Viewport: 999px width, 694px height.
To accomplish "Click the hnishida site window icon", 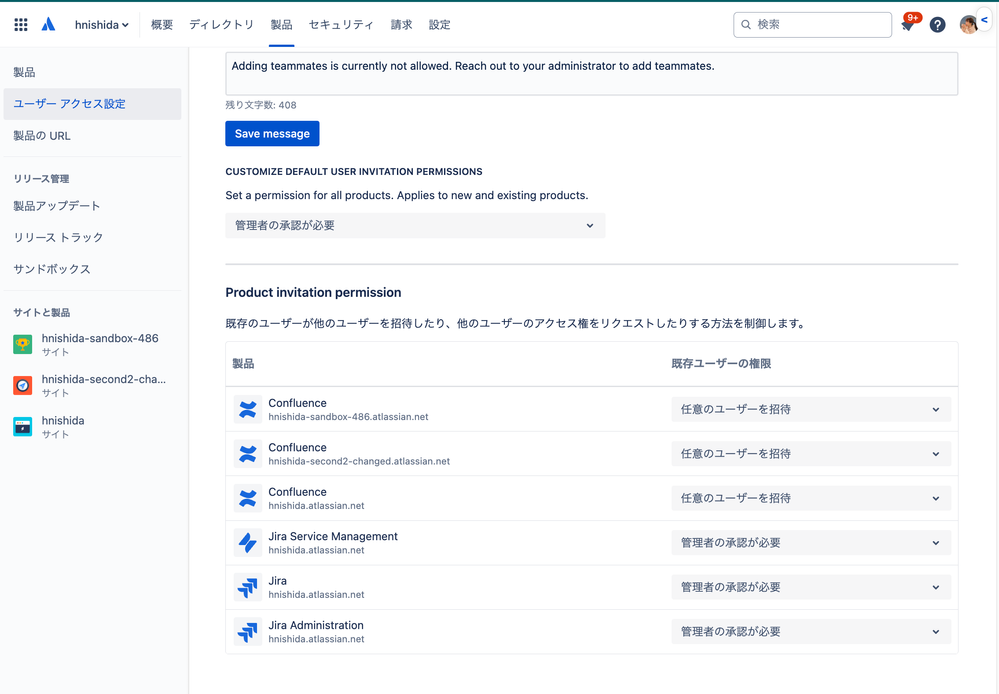I will pyautogui.click(x=23, y=427).
